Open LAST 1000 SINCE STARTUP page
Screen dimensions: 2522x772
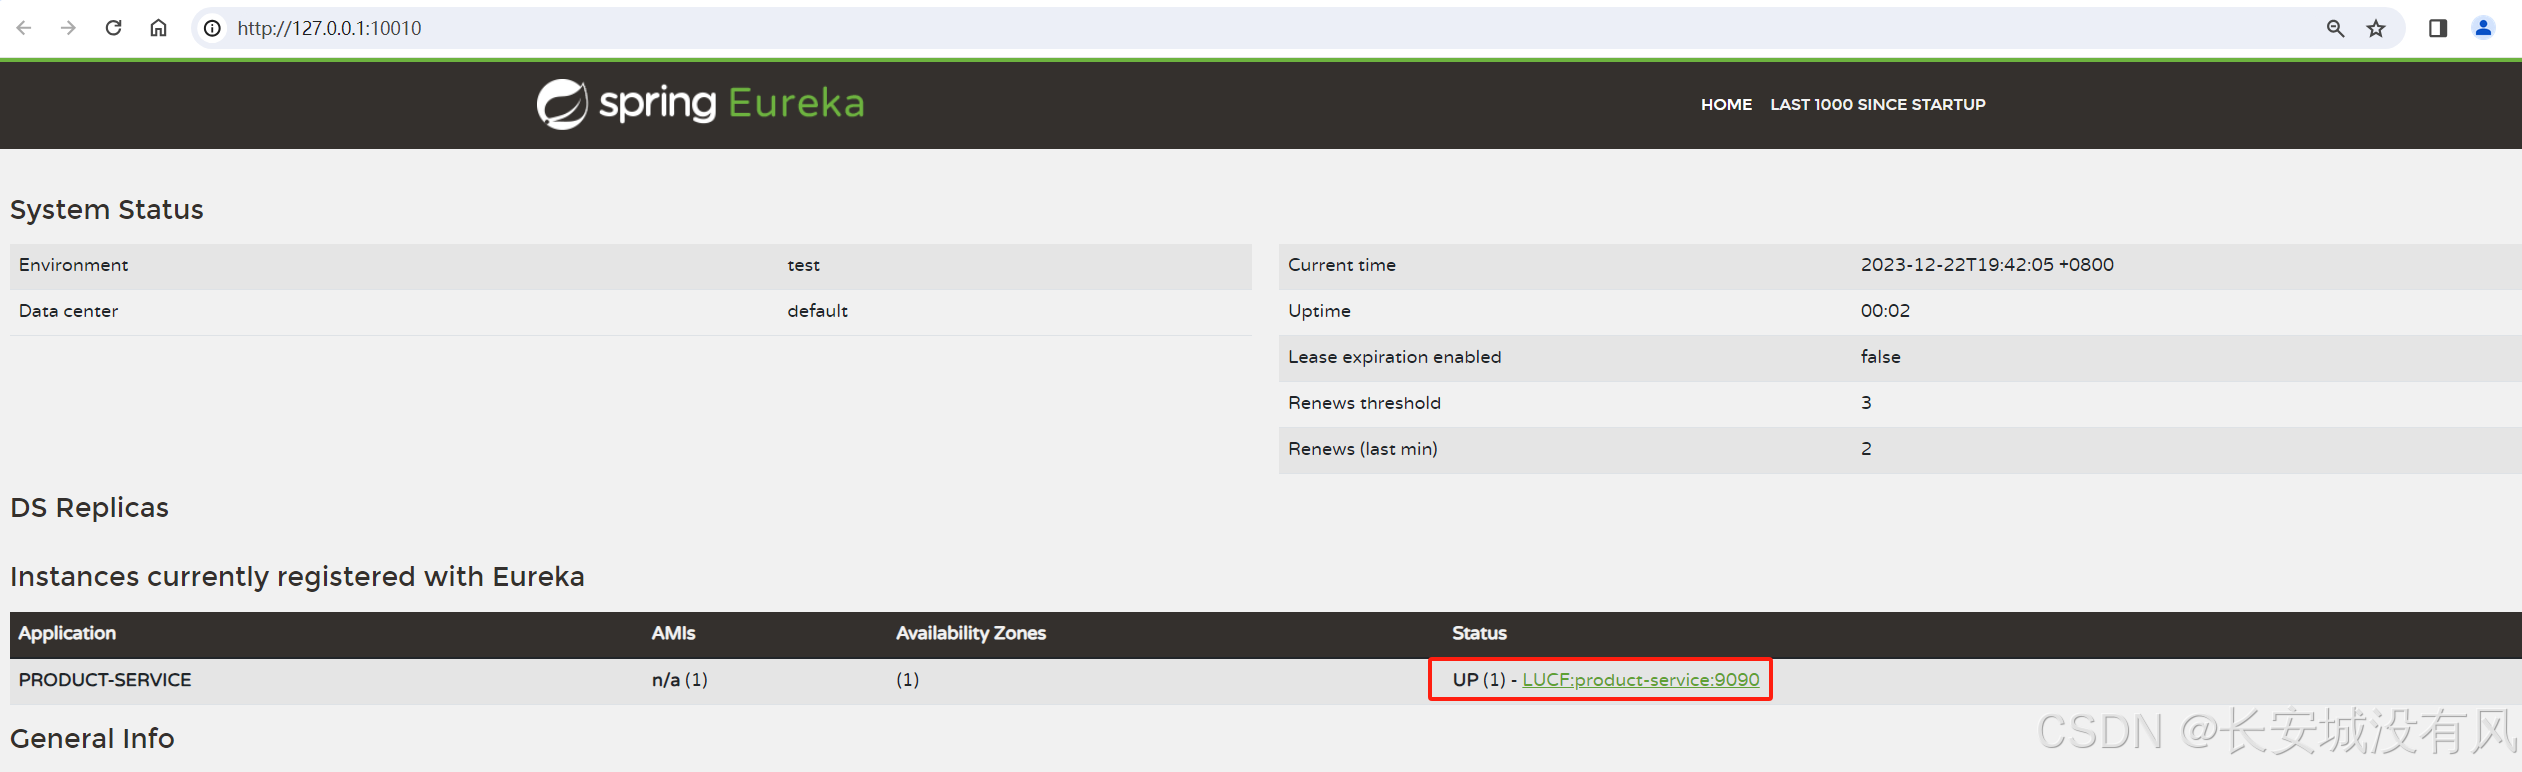click(x=1878, y=104)
